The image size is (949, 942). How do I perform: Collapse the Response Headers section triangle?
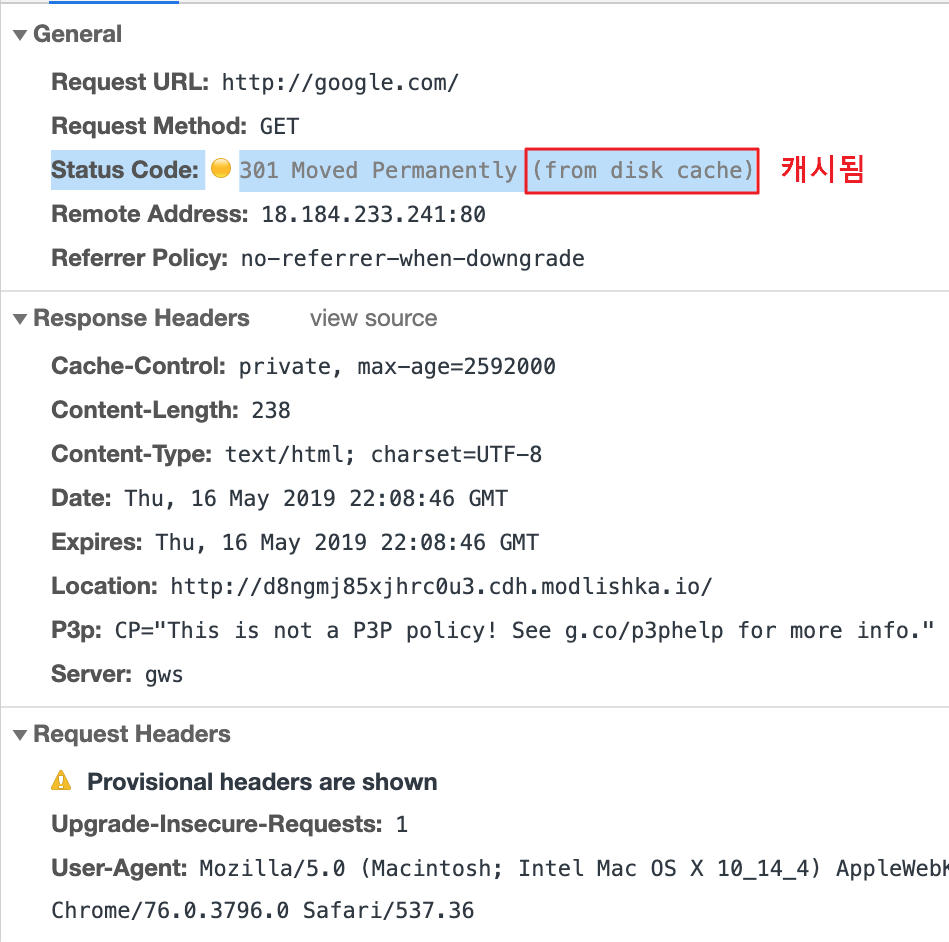(20, 319)
